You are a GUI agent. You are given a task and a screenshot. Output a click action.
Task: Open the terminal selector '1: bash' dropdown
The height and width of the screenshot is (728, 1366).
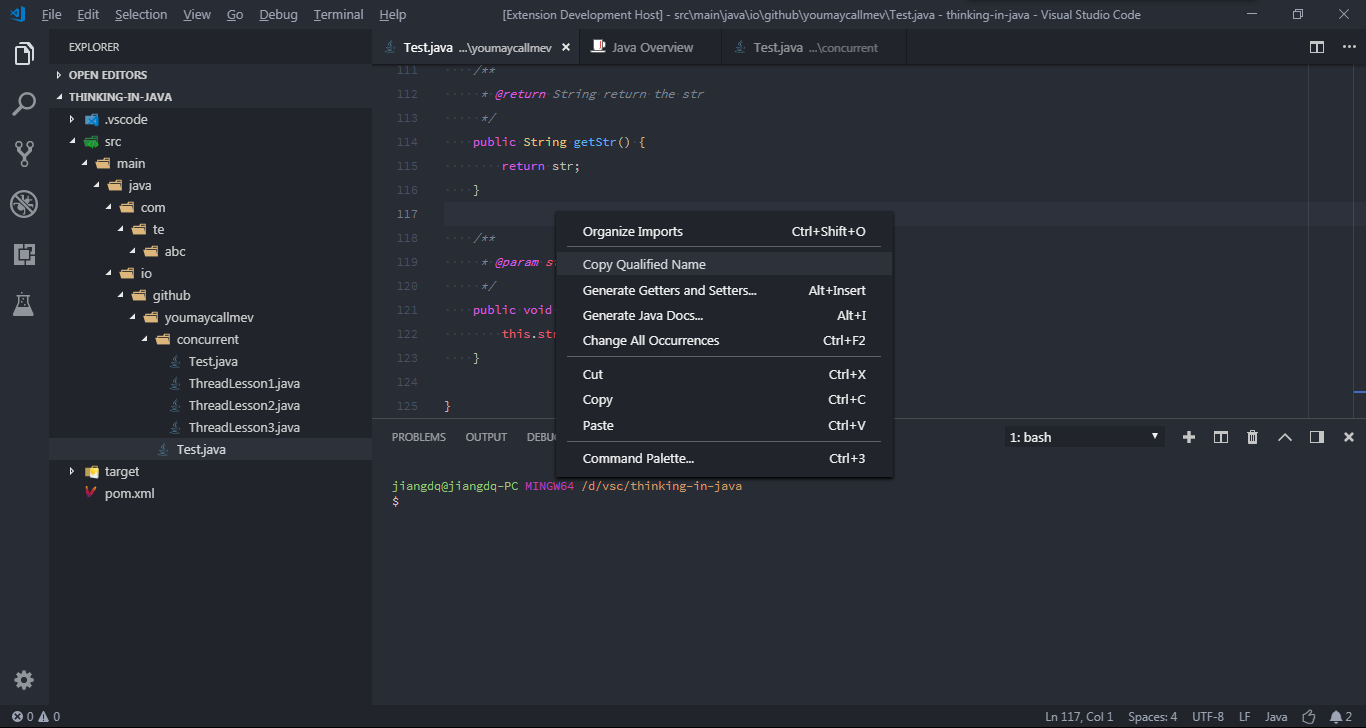(1085, 437)
